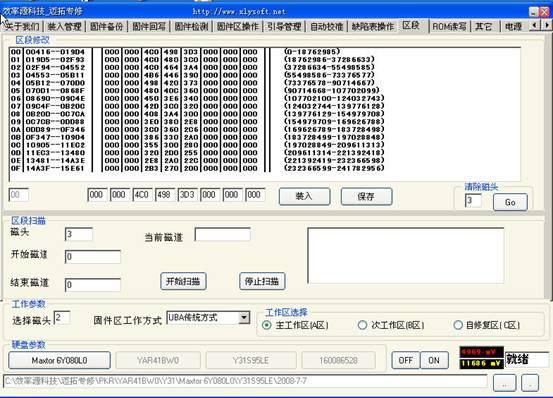Screen dimensions: 553x398
Task: Switch to the 固件备份 tab
Action: click(x=106, y=26)
